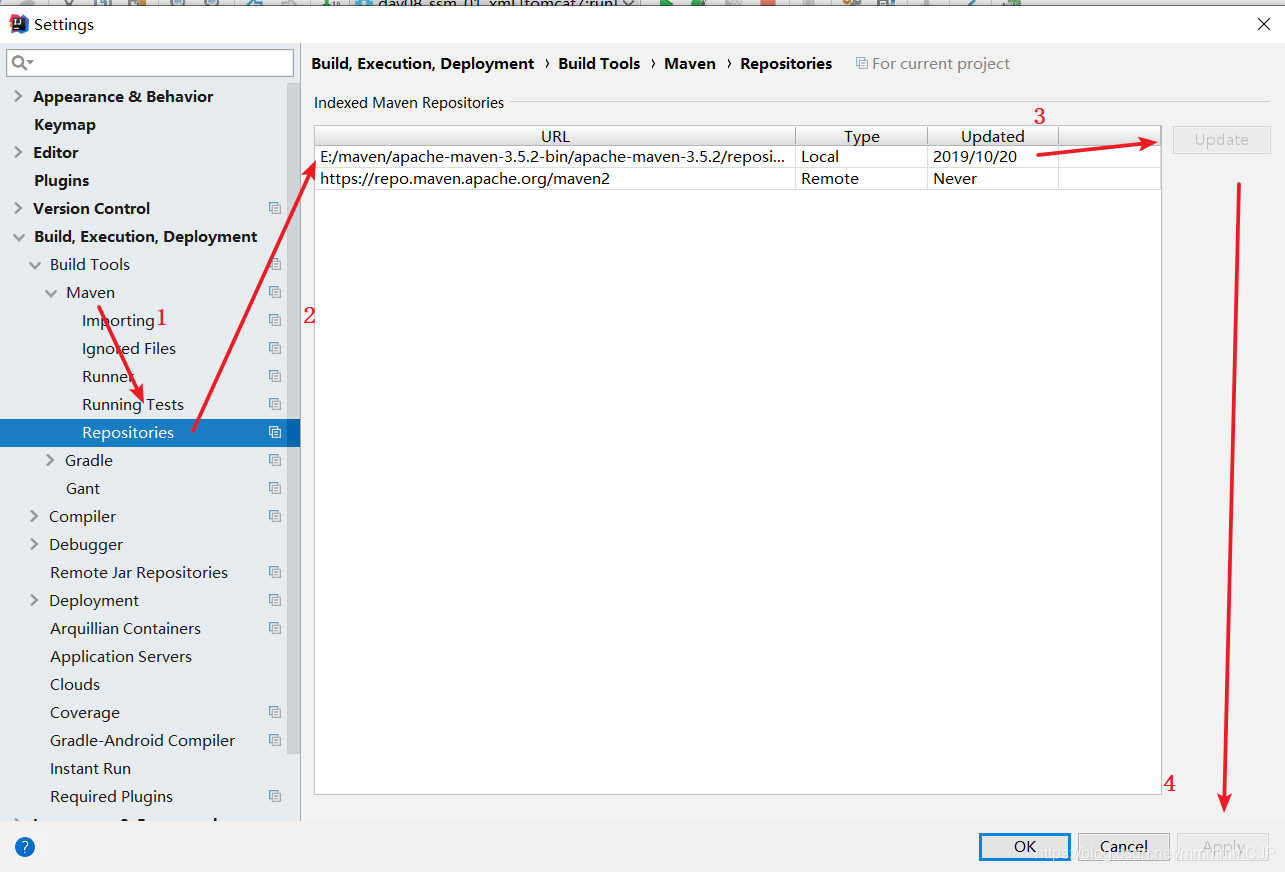Select the repo.maven.apache.org repository row
Viewport: 1285px width, 872px height.
pos(737,179)
